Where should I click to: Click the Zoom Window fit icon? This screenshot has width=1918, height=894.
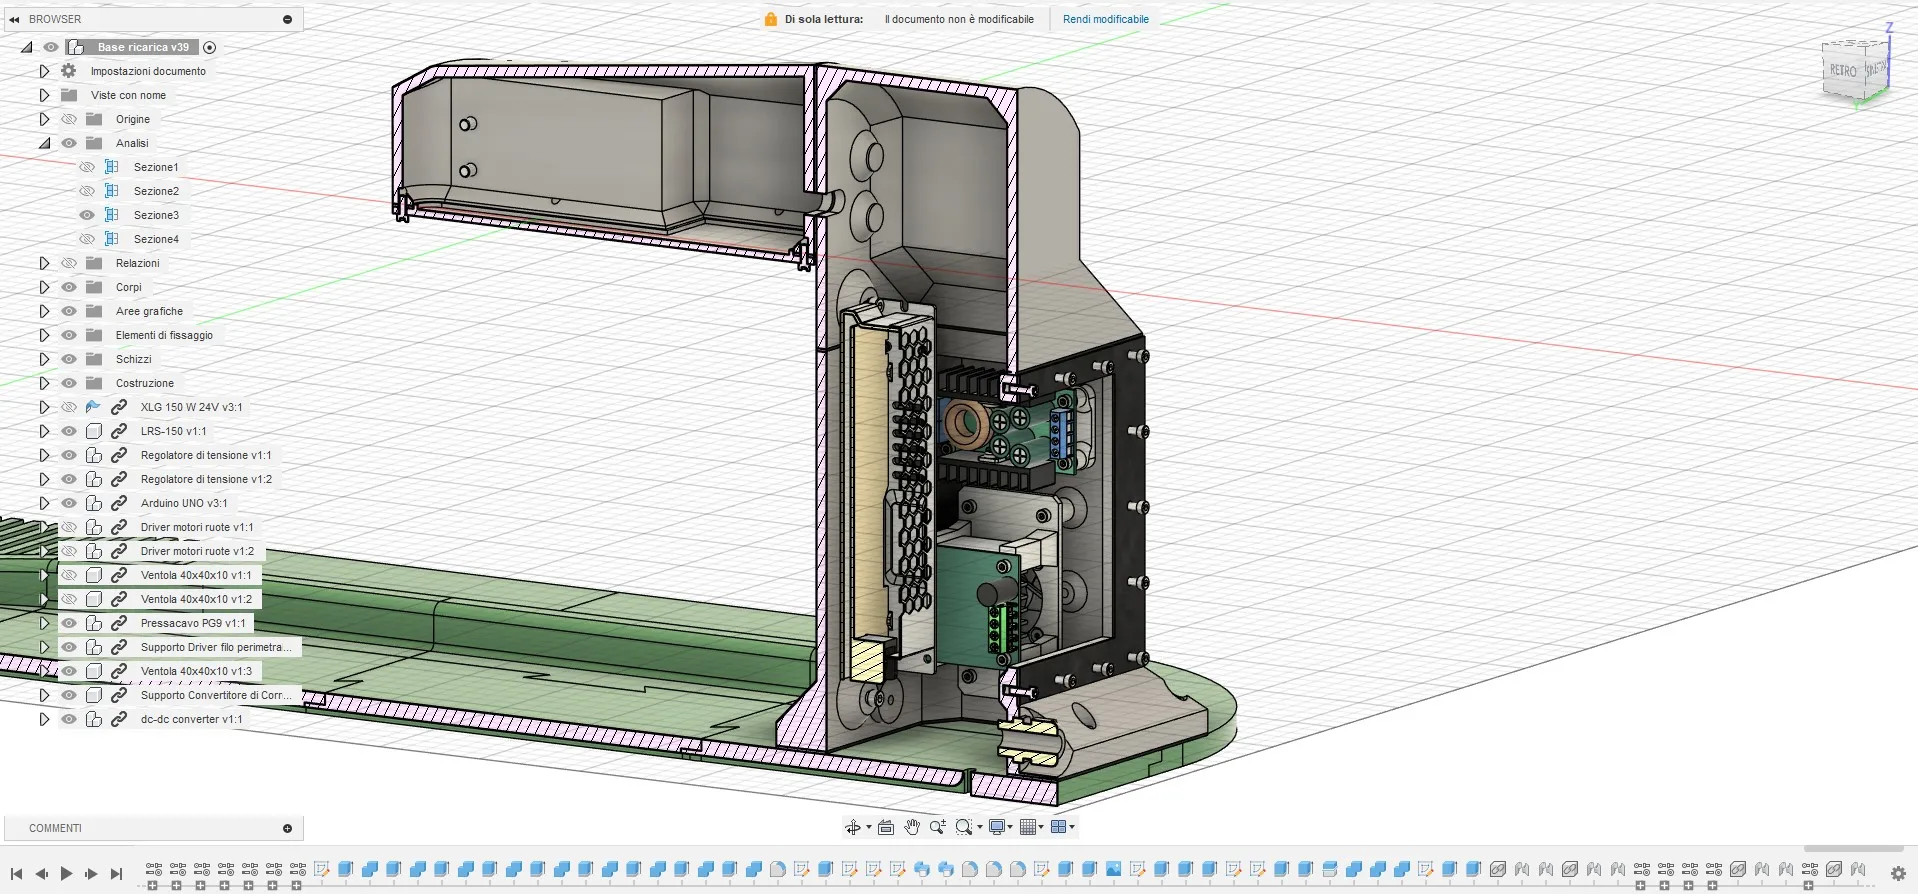(963, 827)
